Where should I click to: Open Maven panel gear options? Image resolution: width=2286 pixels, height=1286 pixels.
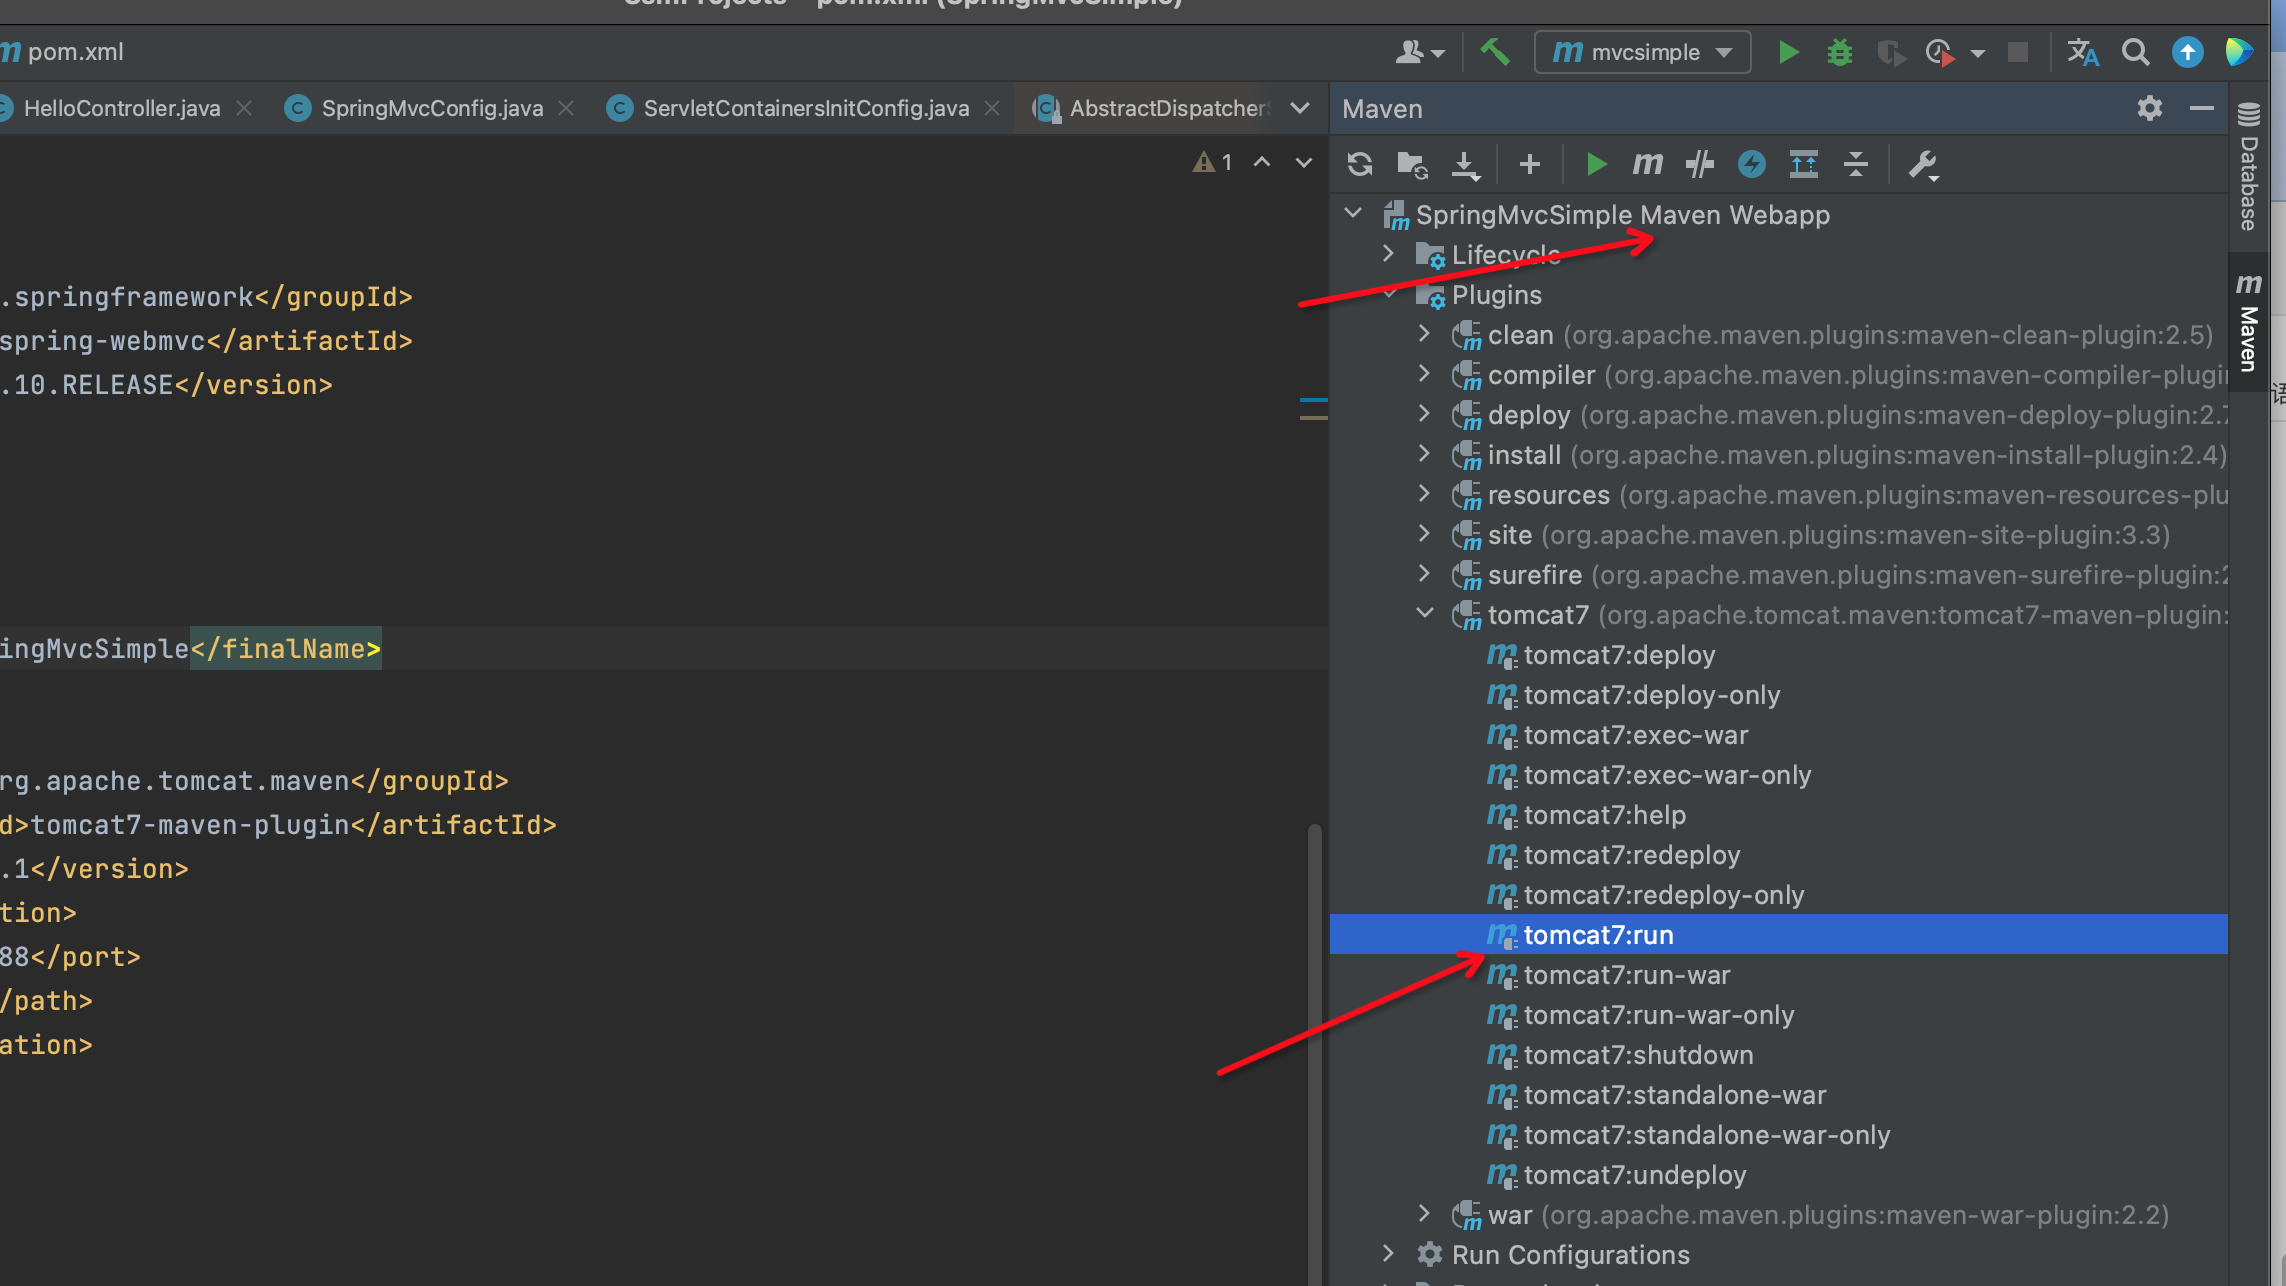click(x=2149, y=108)
